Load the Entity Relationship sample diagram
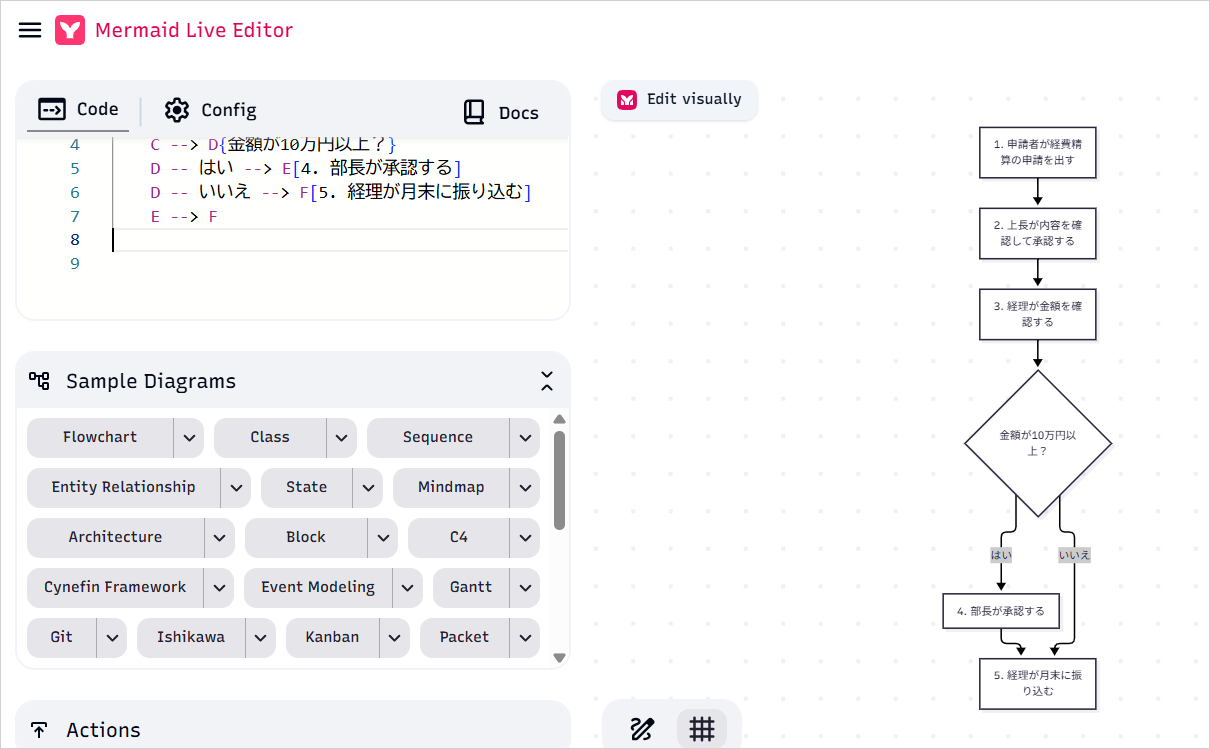 (124, 487)
